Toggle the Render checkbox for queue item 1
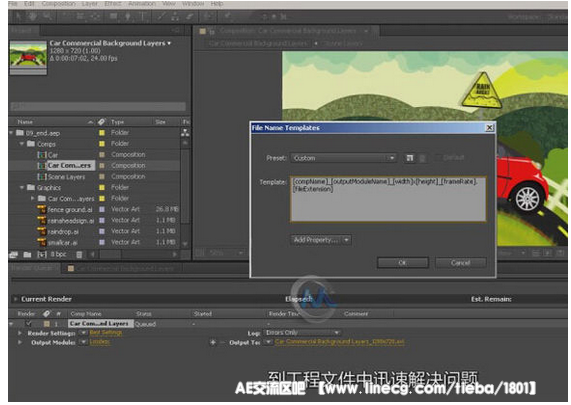Viewport: 571px width, 405px height. click(x=28, y=323)
